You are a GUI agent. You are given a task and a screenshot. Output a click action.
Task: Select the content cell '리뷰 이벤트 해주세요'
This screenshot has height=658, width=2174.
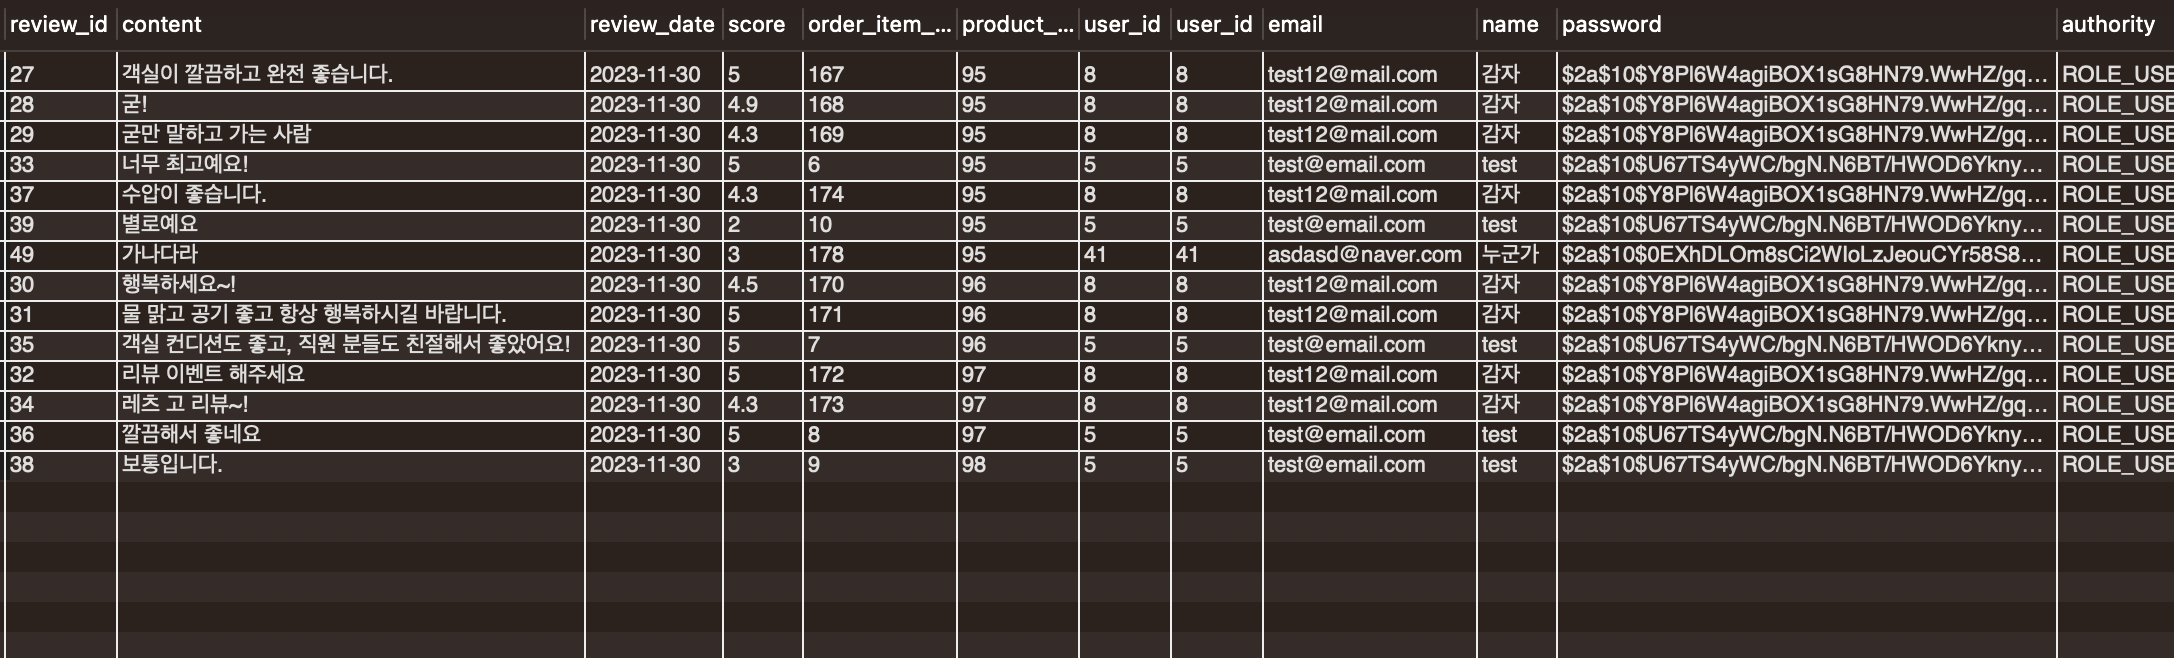point(351,375)
